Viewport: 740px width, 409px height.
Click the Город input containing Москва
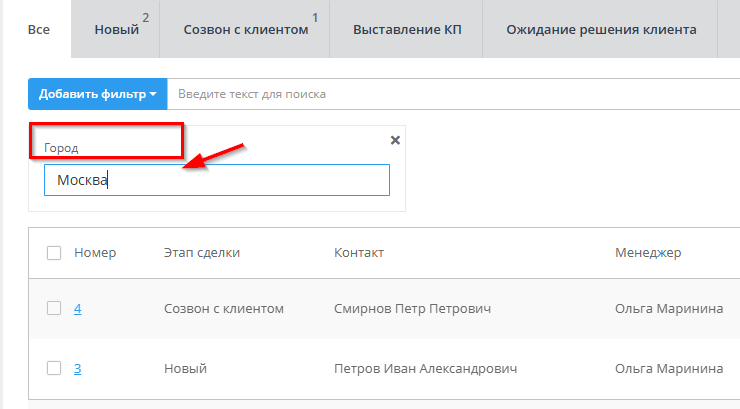click(216, 180)
